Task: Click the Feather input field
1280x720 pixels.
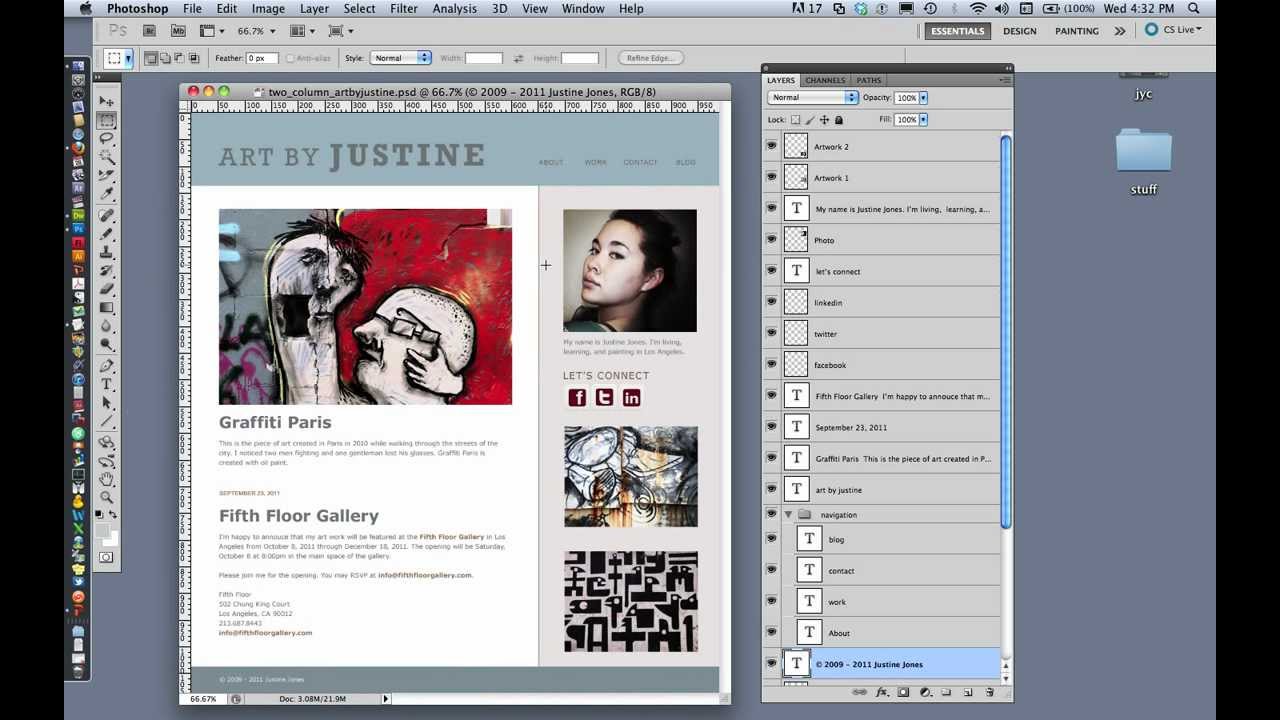Action: click(x=262, y=58)
